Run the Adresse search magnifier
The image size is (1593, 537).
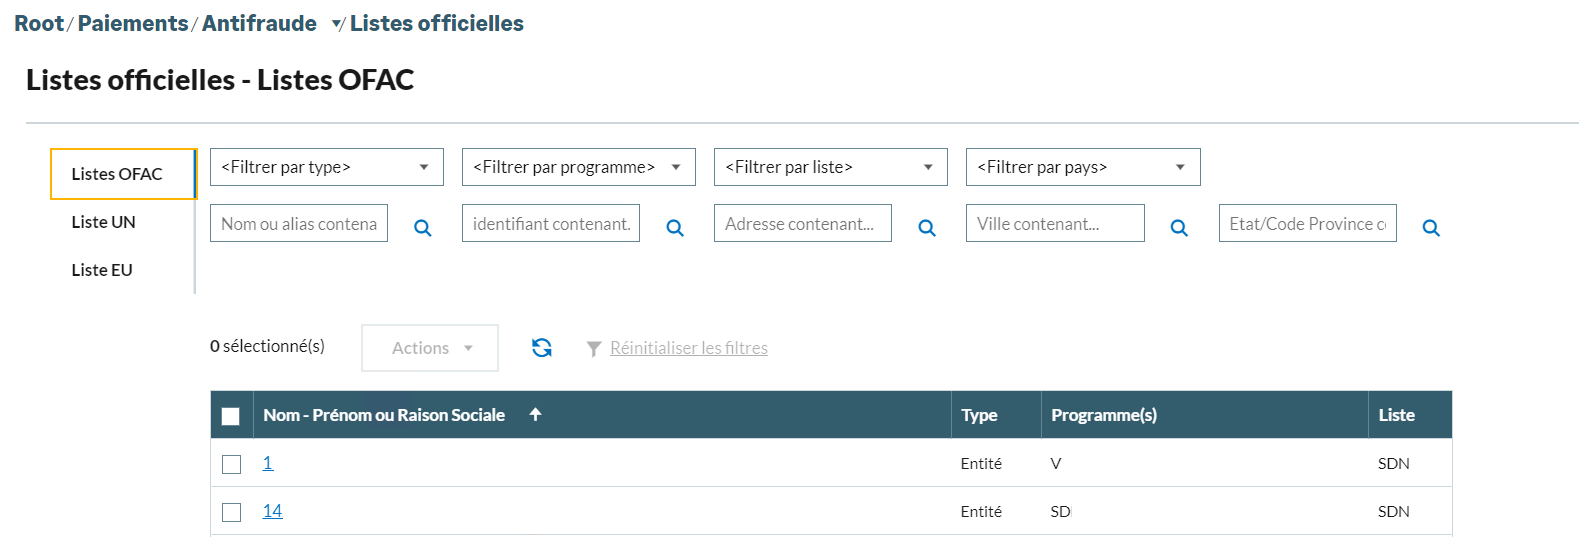927,228
